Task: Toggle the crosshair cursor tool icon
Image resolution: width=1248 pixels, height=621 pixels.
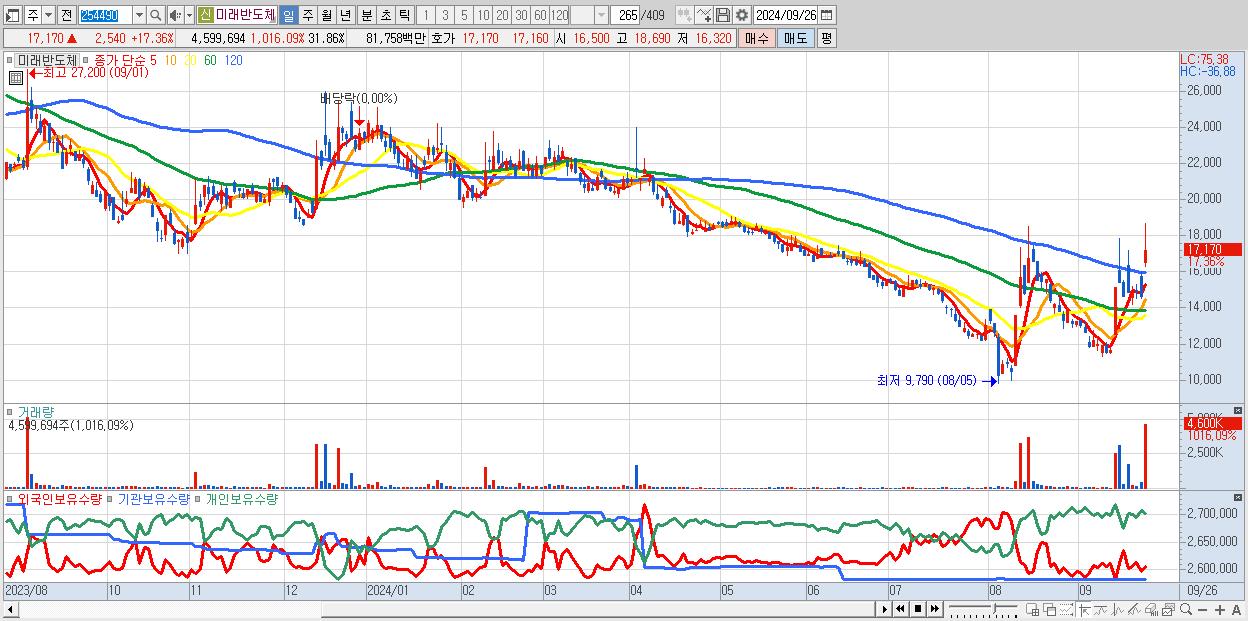Action: point(1084,609)
